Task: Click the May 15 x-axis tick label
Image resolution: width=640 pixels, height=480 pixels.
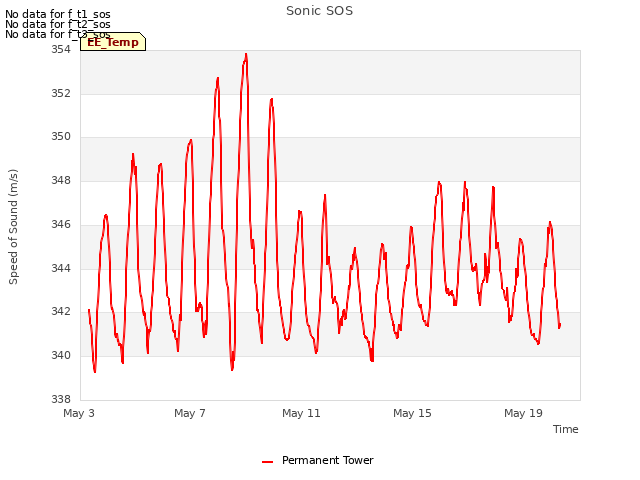Action: pyautogui.click(x=412, y=413)
